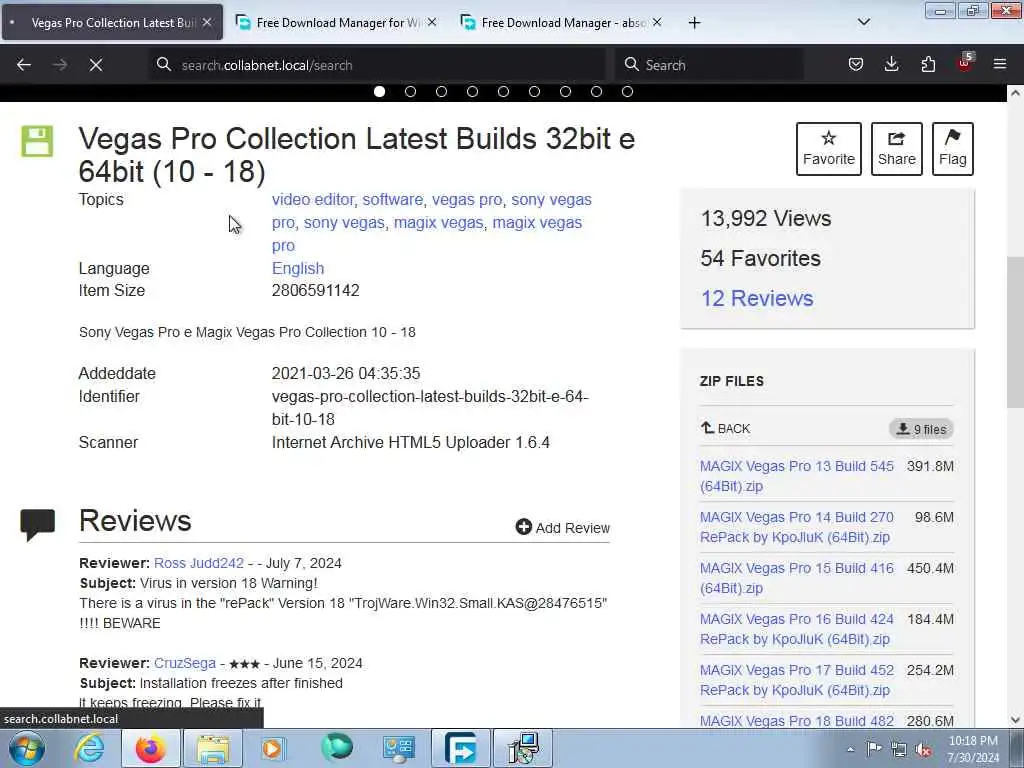
Task: Download MAGIX Vegas Pro 18 Build 482 zip
Action: click(x=797, y=721)
